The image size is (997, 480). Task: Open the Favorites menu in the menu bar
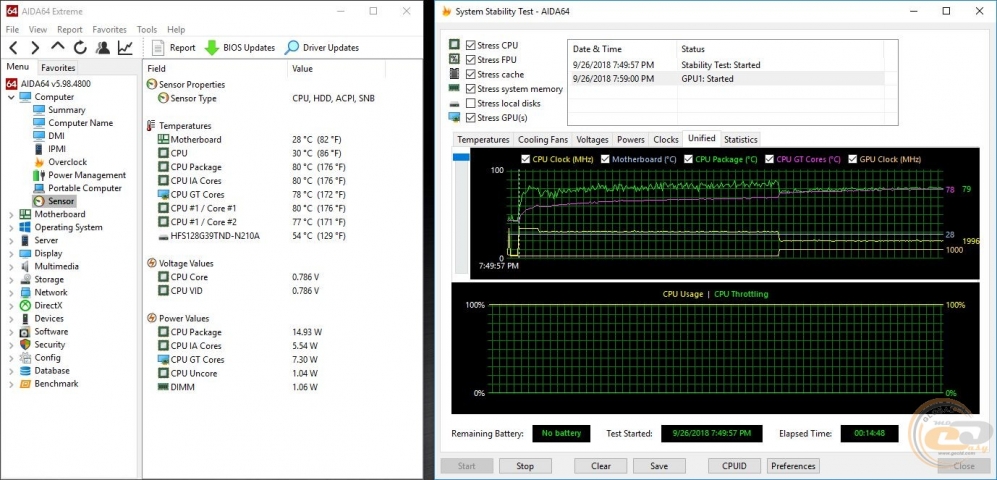pos(109,29)
